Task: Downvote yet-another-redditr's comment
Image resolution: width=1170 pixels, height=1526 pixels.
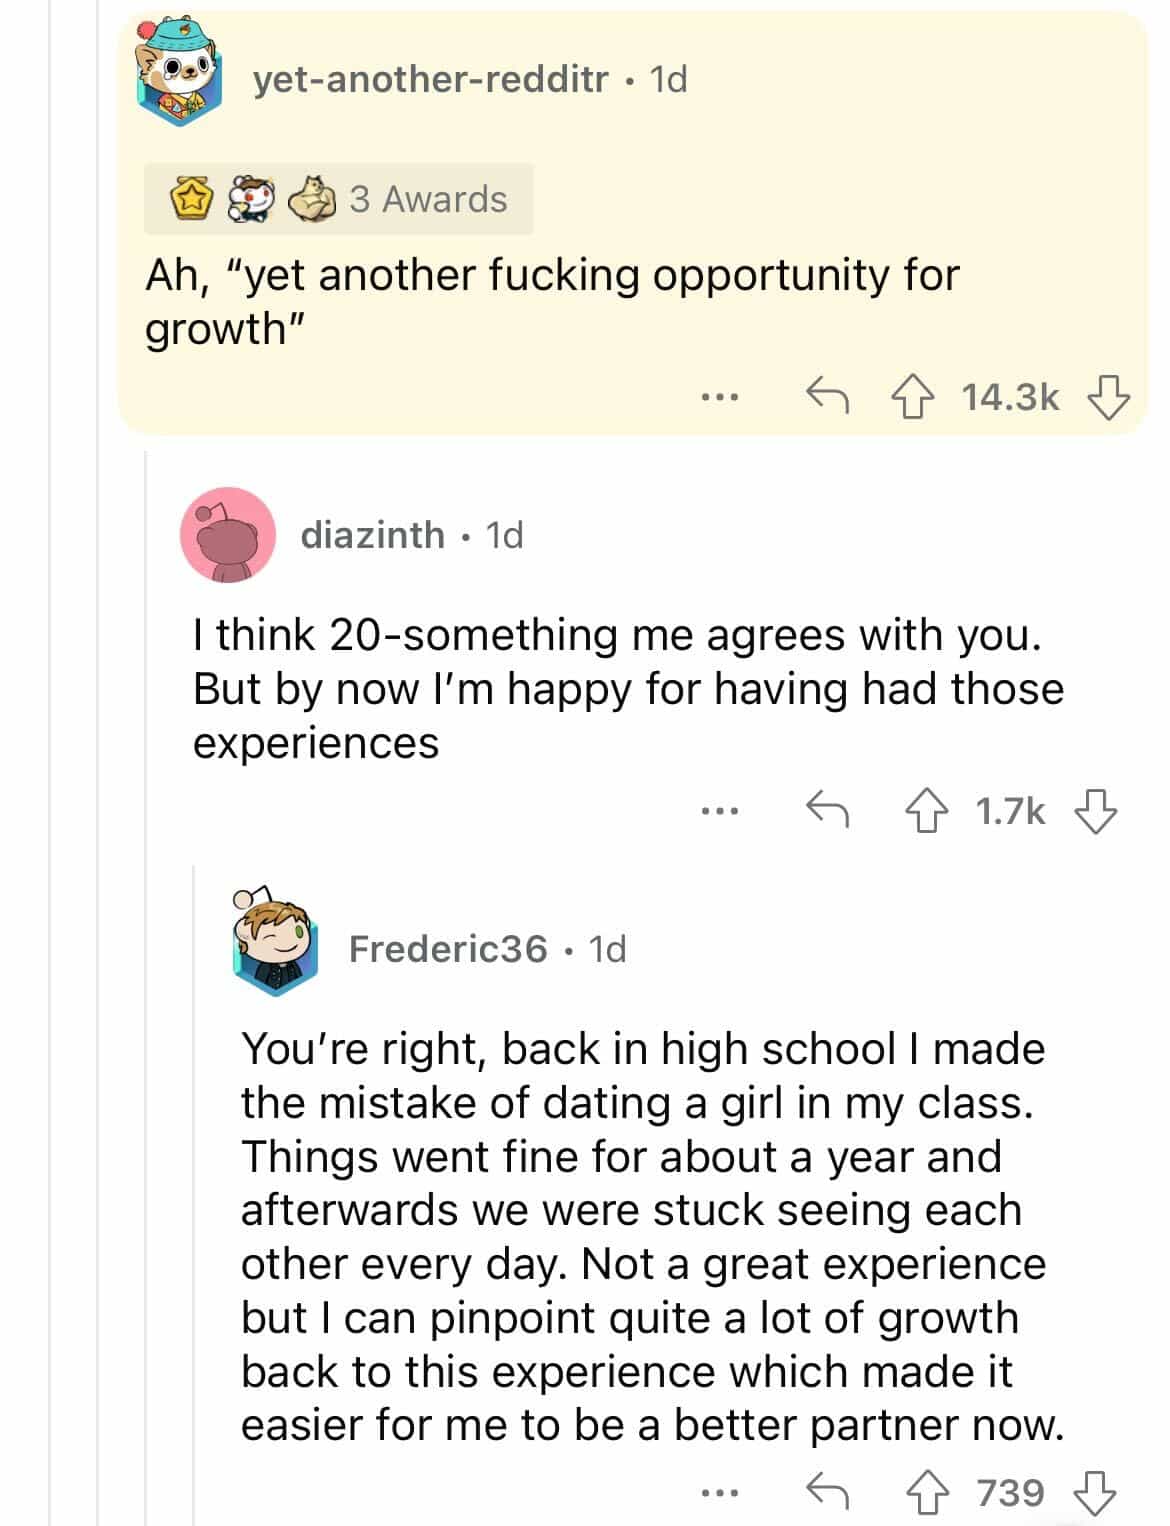Action: click(x=1108, y=398)
